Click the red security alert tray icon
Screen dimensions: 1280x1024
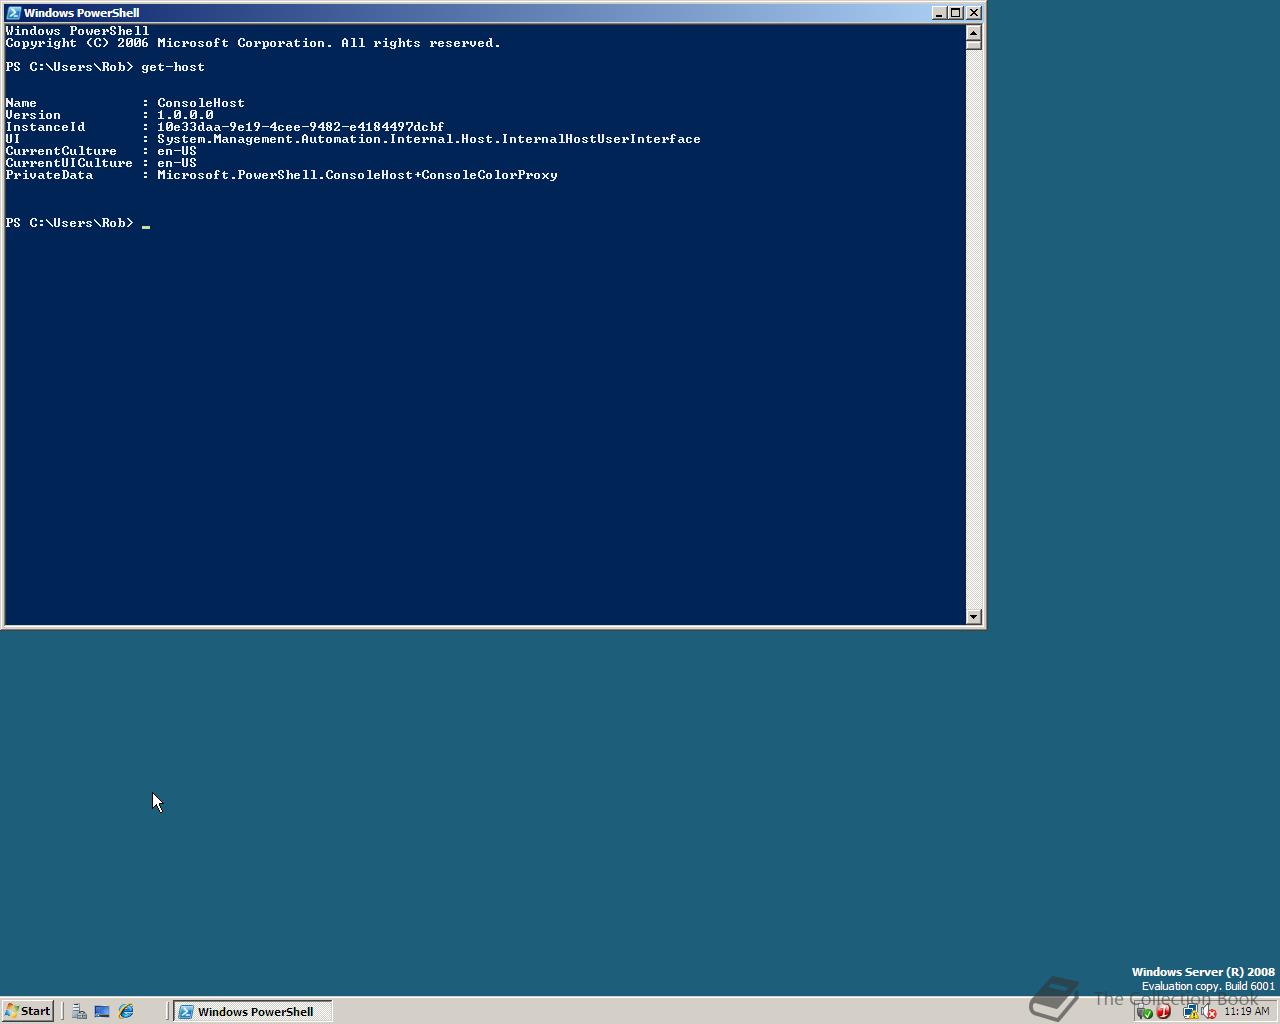(1163, 1012)
